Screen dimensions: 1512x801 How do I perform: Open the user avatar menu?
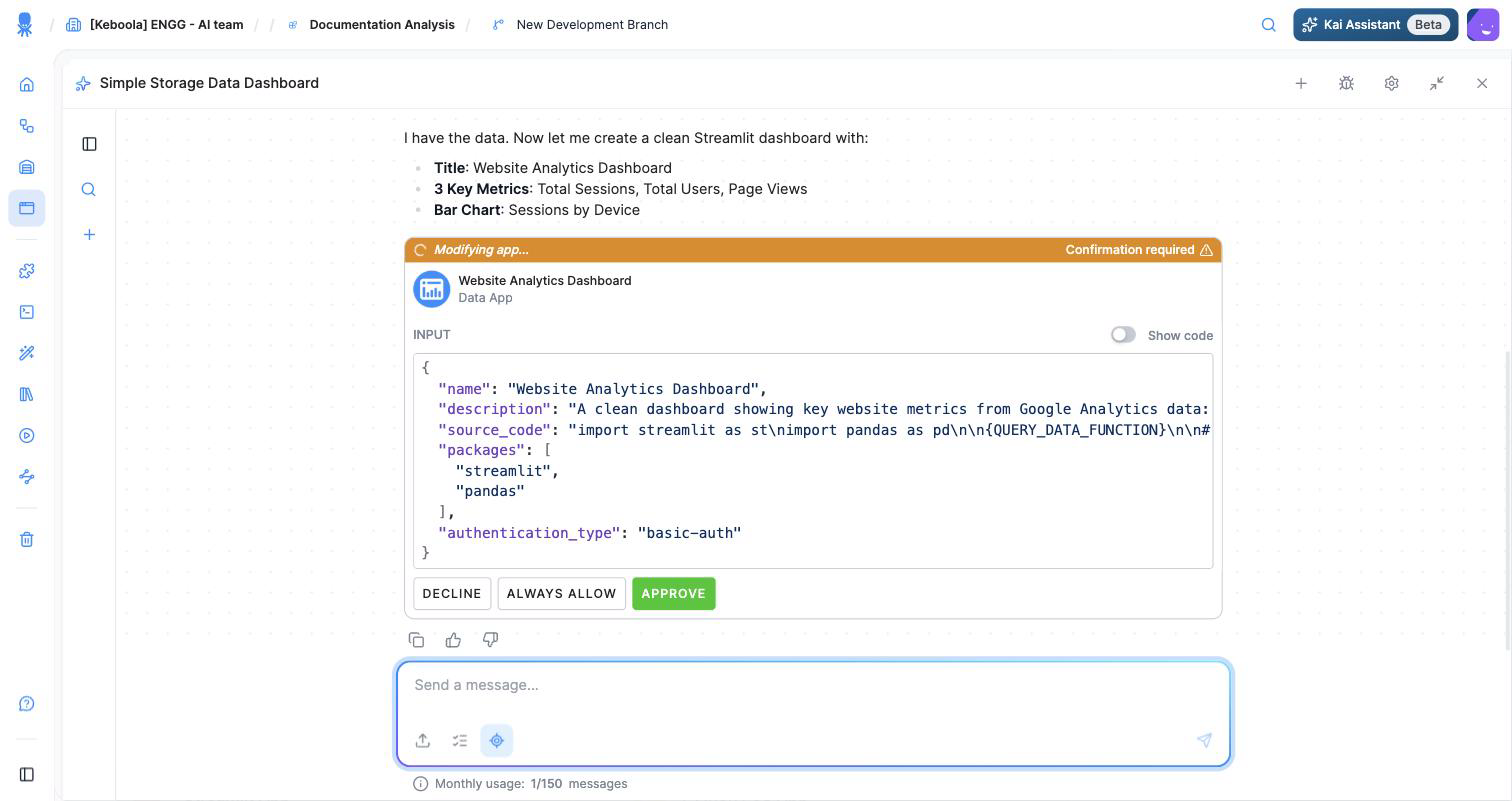tap(1483, 25)
